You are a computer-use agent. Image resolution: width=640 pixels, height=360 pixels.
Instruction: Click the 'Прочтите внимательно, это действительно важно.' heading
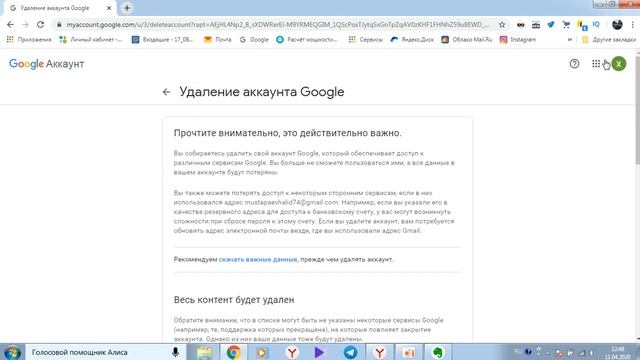coord(288,133)
